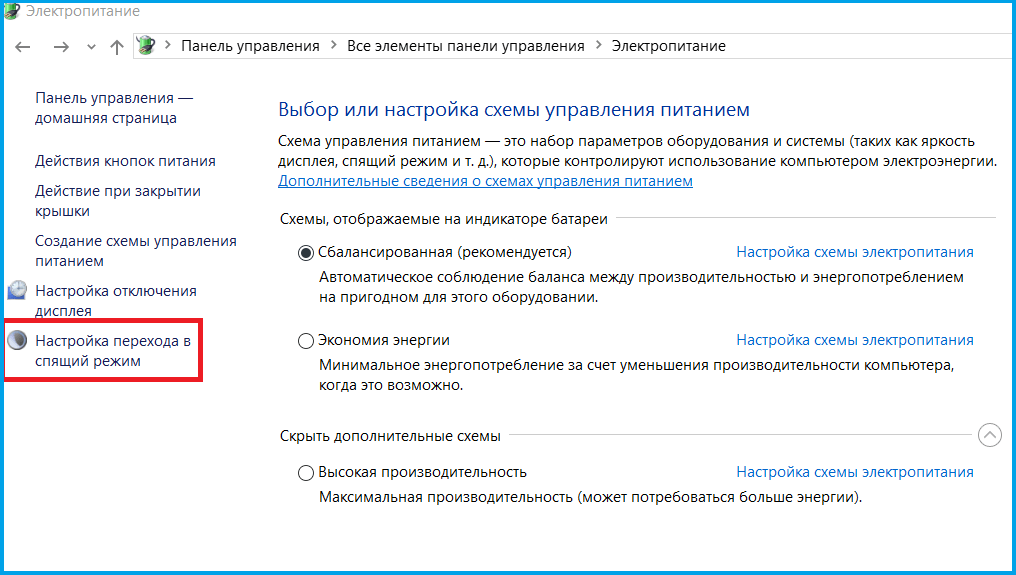Go to the Панель управления breadcrumb
Screen dimensions: 1016x575
click(250, 46)
